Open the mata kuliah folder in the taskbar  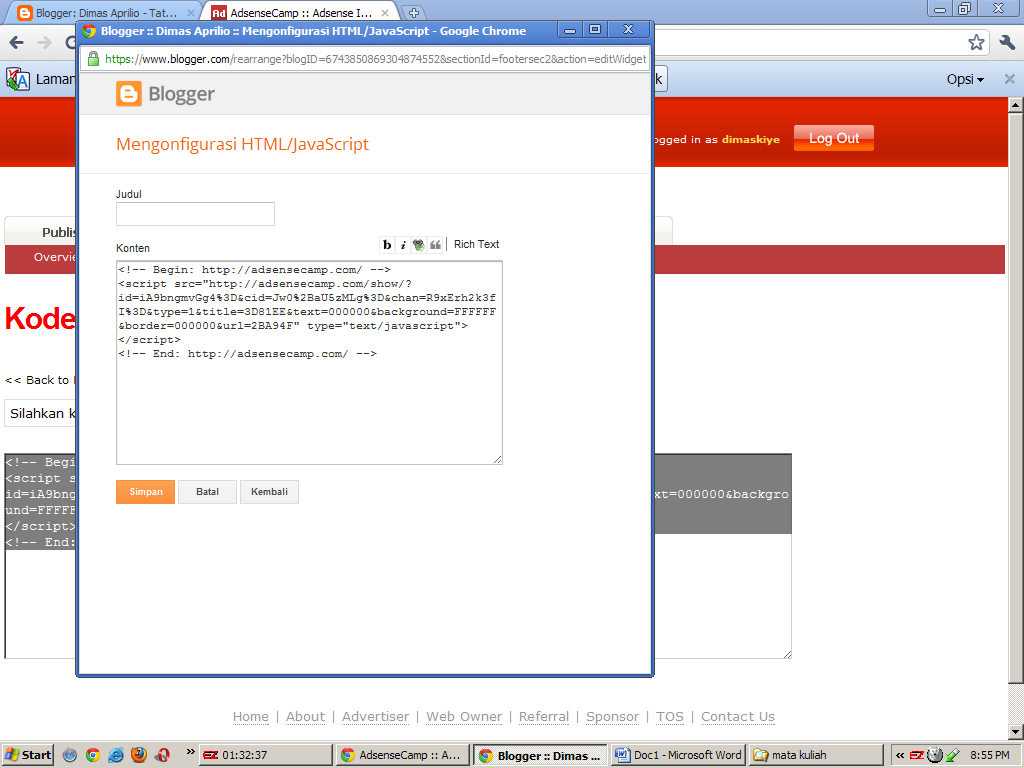click(x=816, y=755)
